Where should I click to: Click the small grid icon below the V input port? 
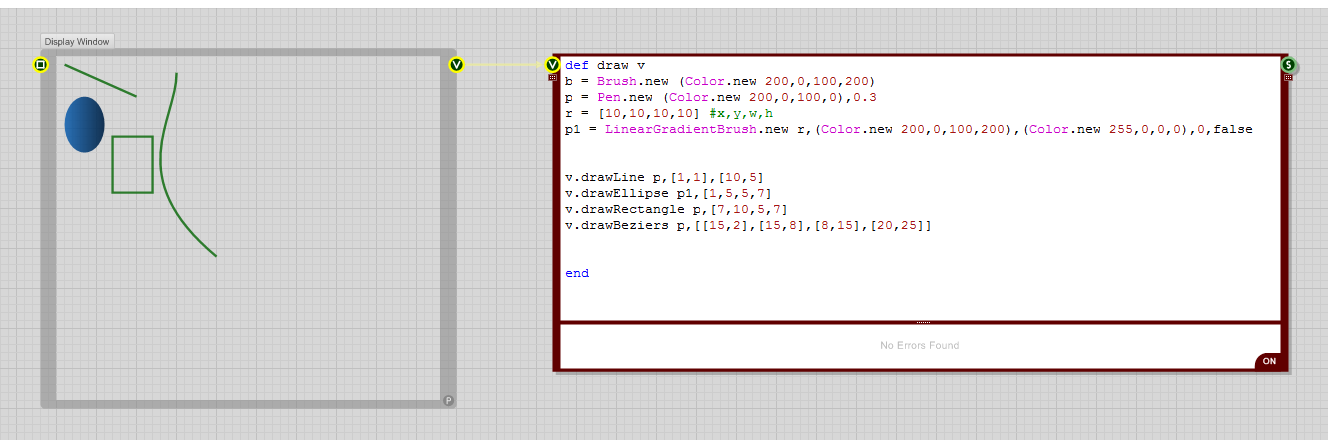pyautogui.click(x=552, y=77)
